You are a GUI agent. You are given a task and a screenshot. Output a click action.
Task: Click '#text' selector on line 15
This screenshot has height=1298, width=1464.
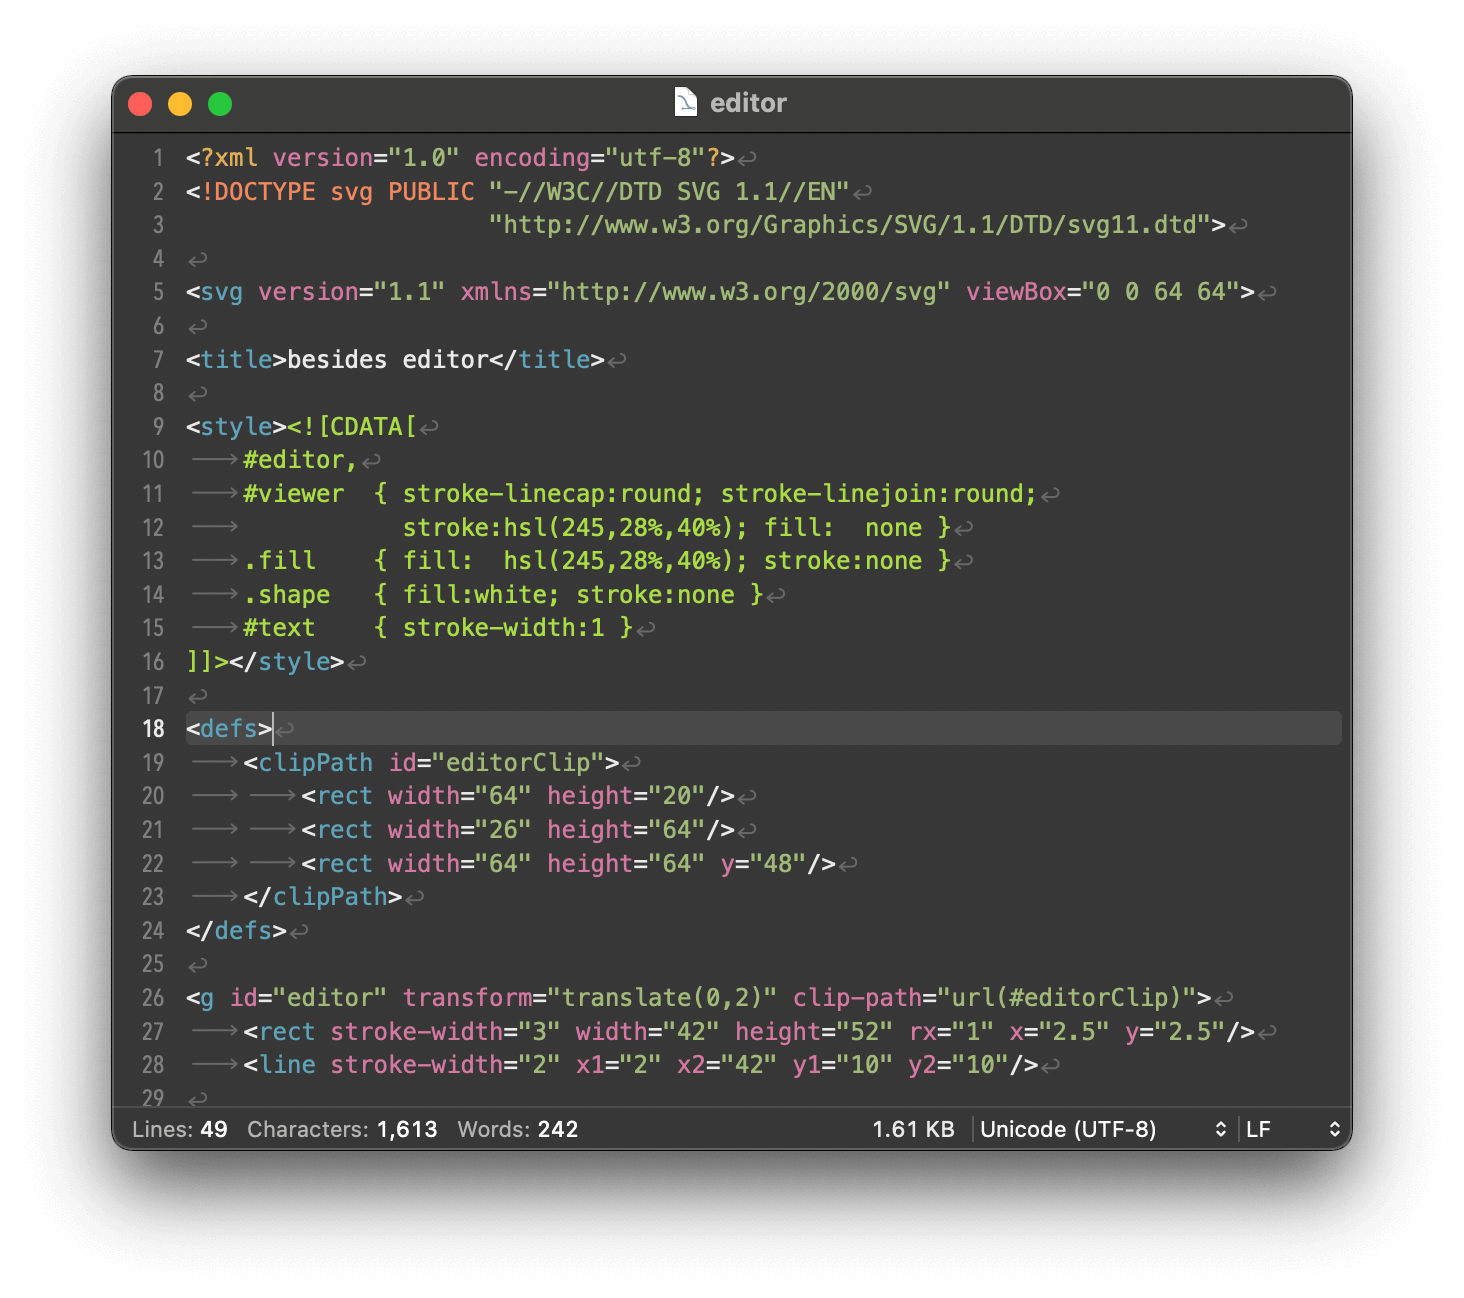coord(280,628)
